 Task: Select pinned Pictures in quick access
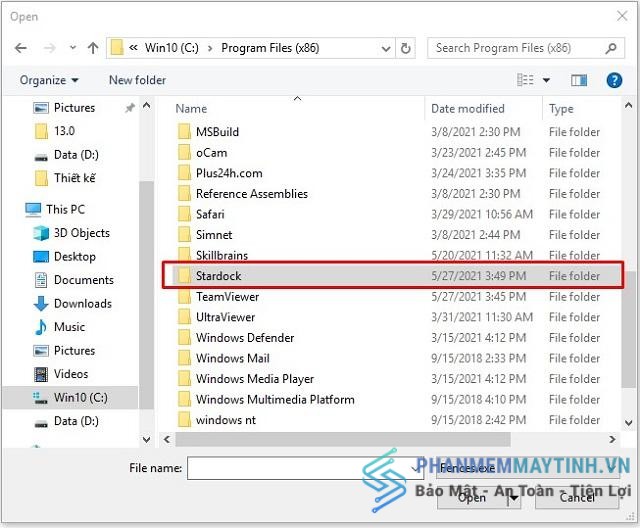(x=74, y=108)
